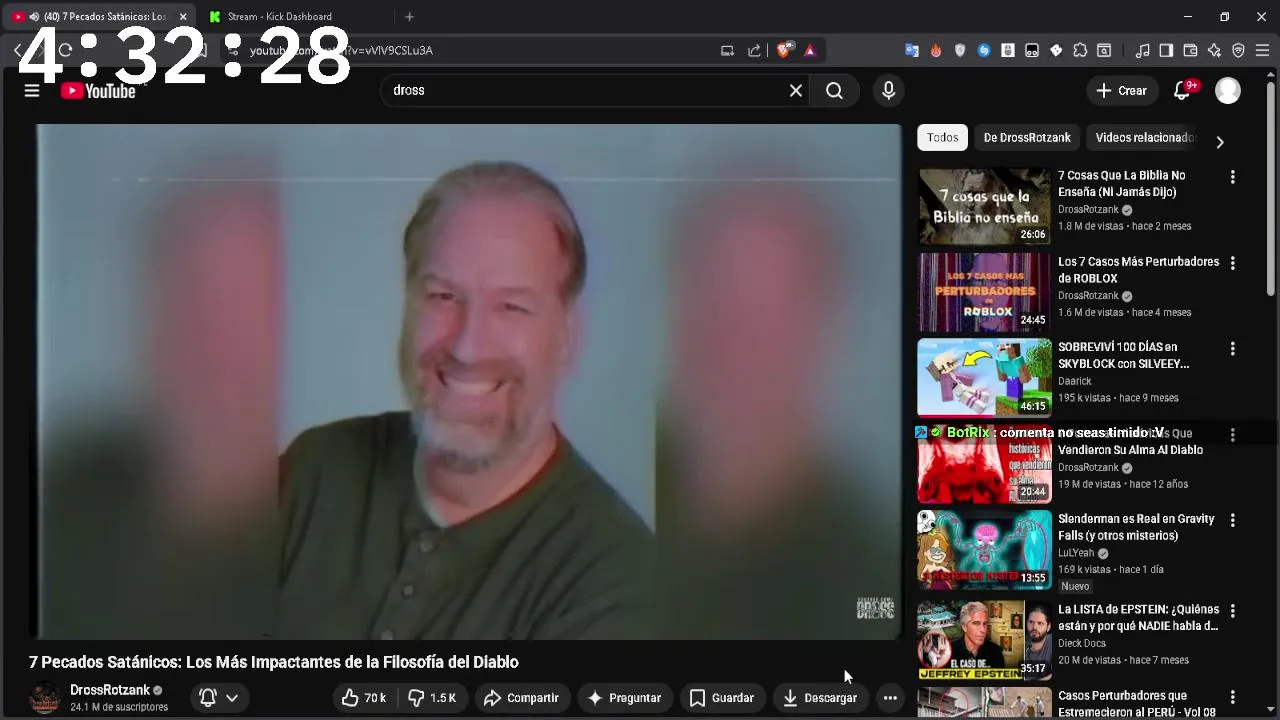Expand subscription notification options chevron
1280x720 pixels.
(x=232, y=698)
